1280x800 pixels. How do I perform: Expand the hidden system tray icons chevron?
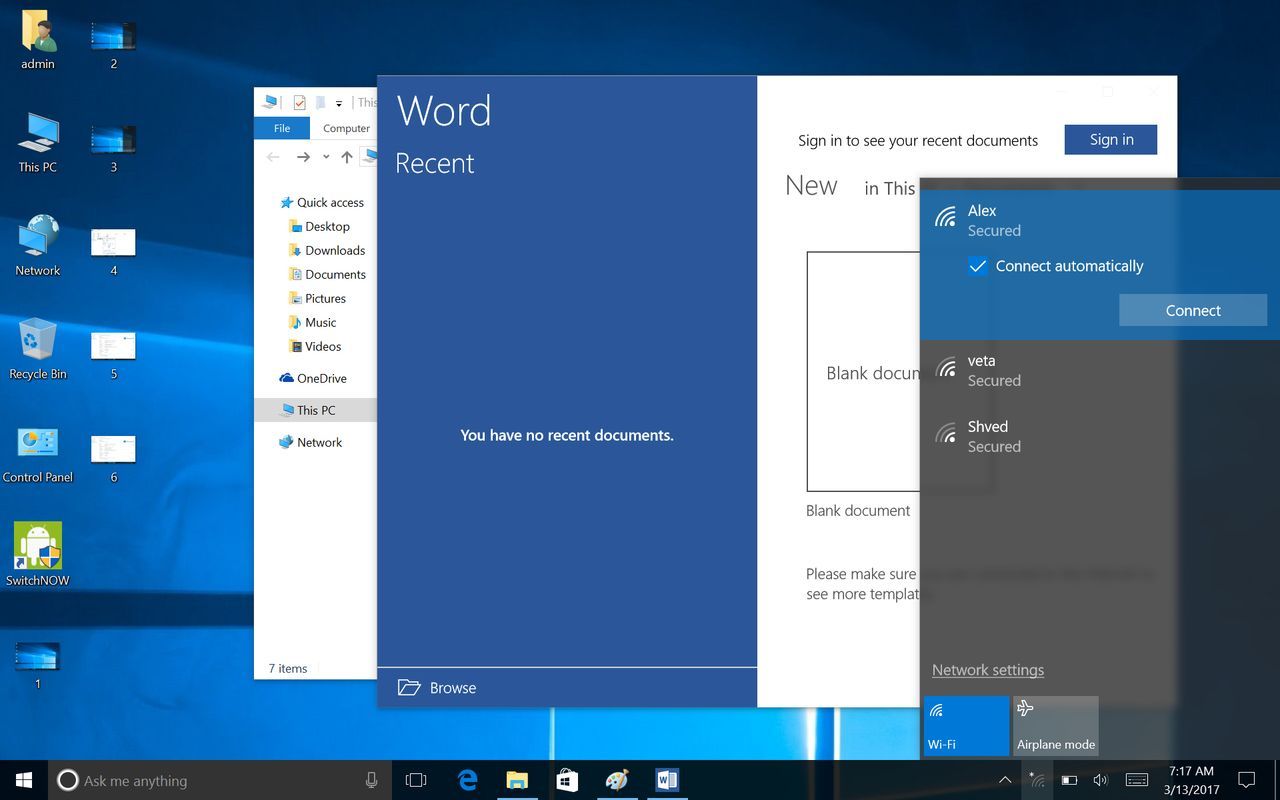coord(1005,780)
